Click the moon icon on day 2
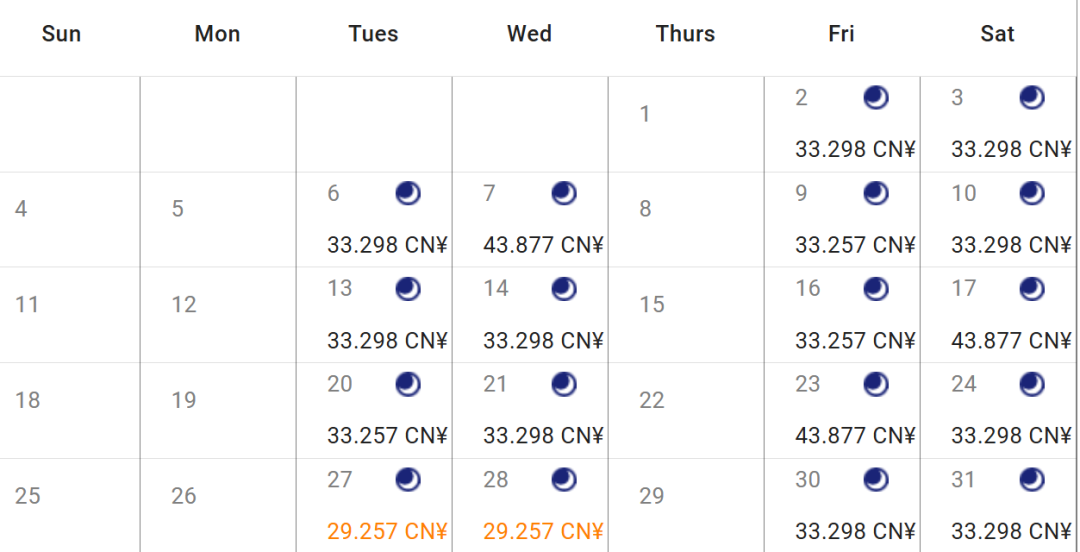Viewport: 1080px width, 552px height. [876, 98]
